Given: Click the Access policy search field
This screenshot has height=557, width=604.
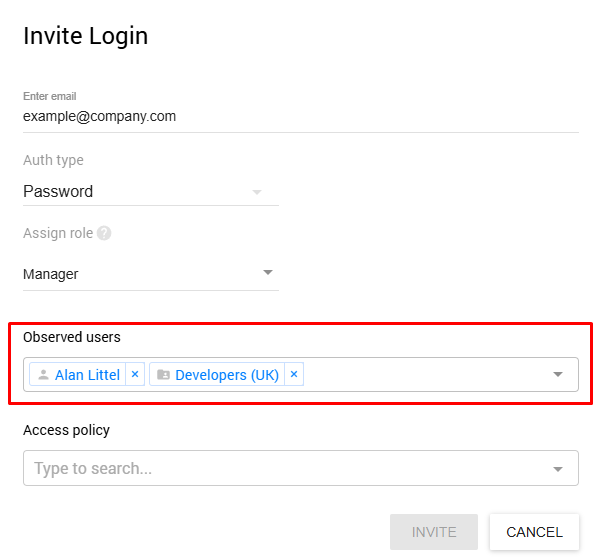Looking at the screenshot, I should pyautogui.click(x=280, y=468).
